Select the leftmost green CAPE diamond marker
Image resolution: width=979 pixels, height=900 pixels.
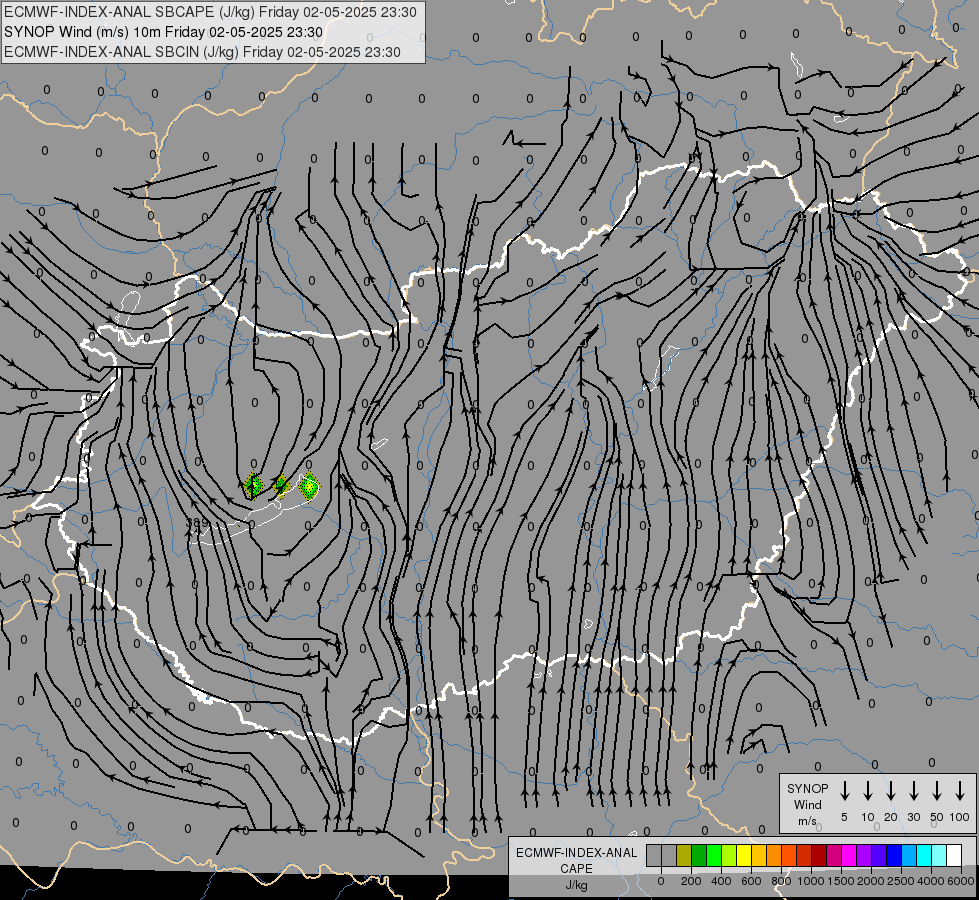pos(253,486)
